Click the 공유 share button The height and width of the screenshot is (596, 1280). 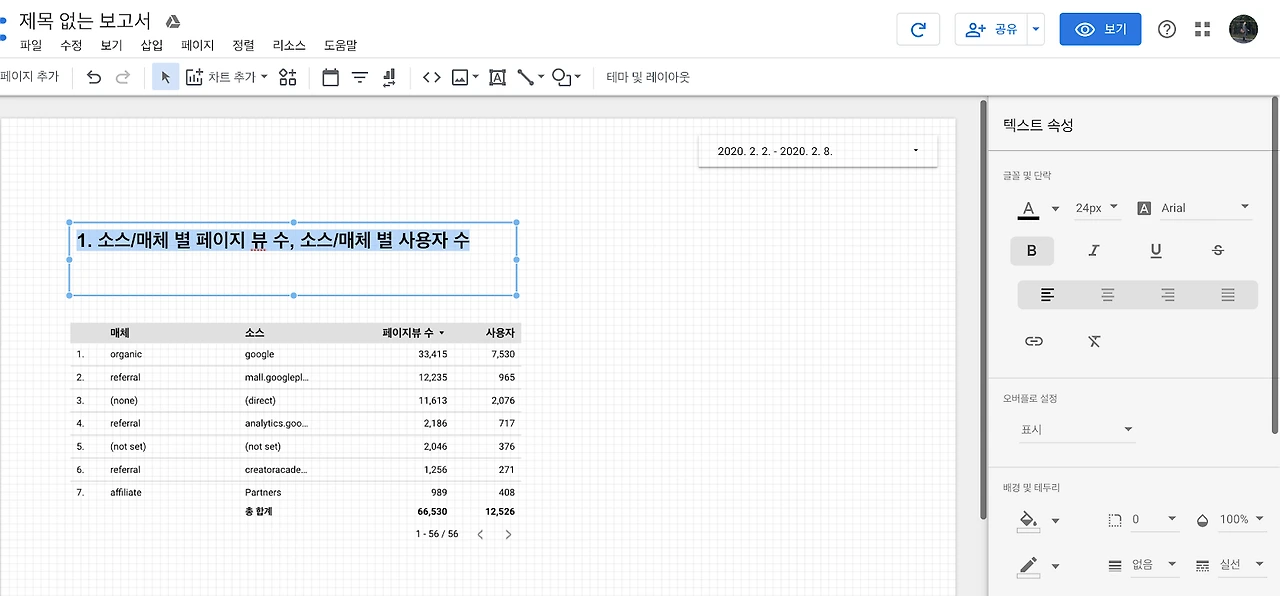coord(990,30)
